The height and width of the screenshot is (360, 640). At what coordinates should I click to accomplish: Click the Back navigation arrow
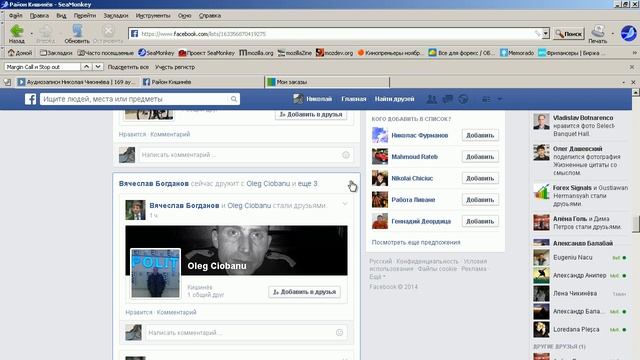[16, 31]
